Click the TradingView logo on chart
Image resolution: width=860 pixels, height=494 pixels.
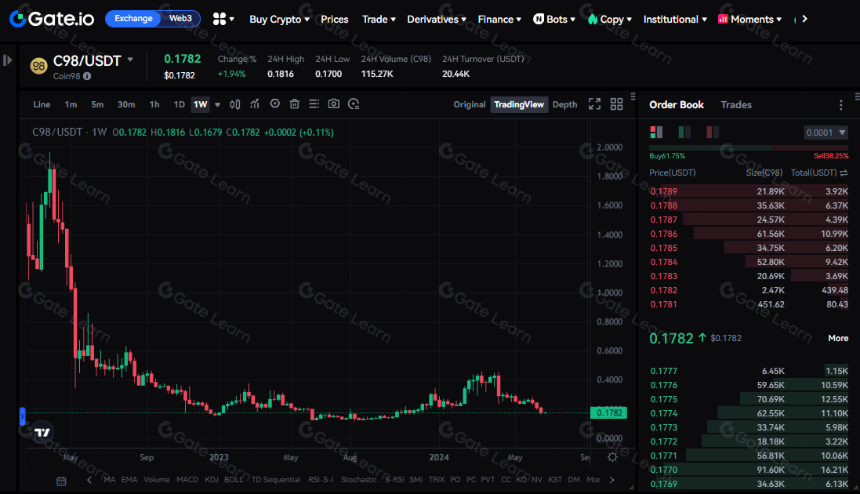pyautogui.click(x=42, y=433)
